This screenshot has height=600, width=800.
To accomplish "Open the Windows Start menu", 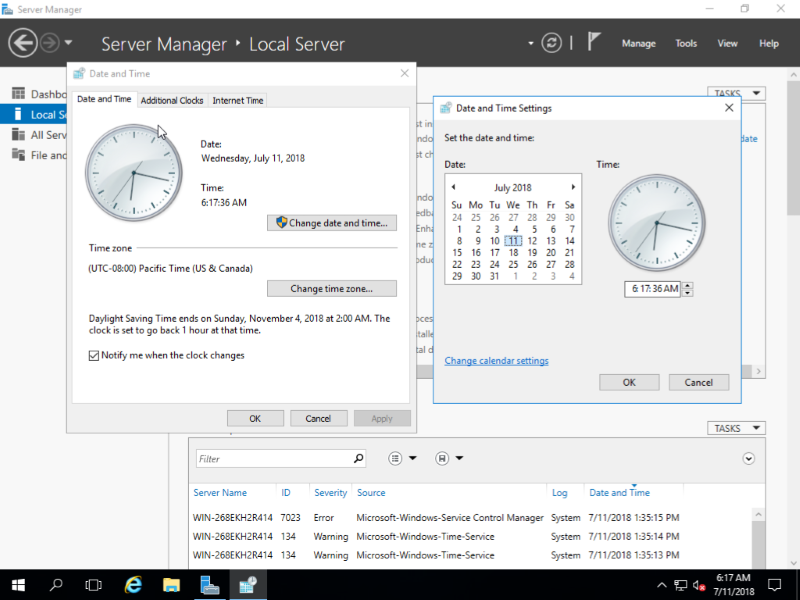I will click(x=18, y=585).
